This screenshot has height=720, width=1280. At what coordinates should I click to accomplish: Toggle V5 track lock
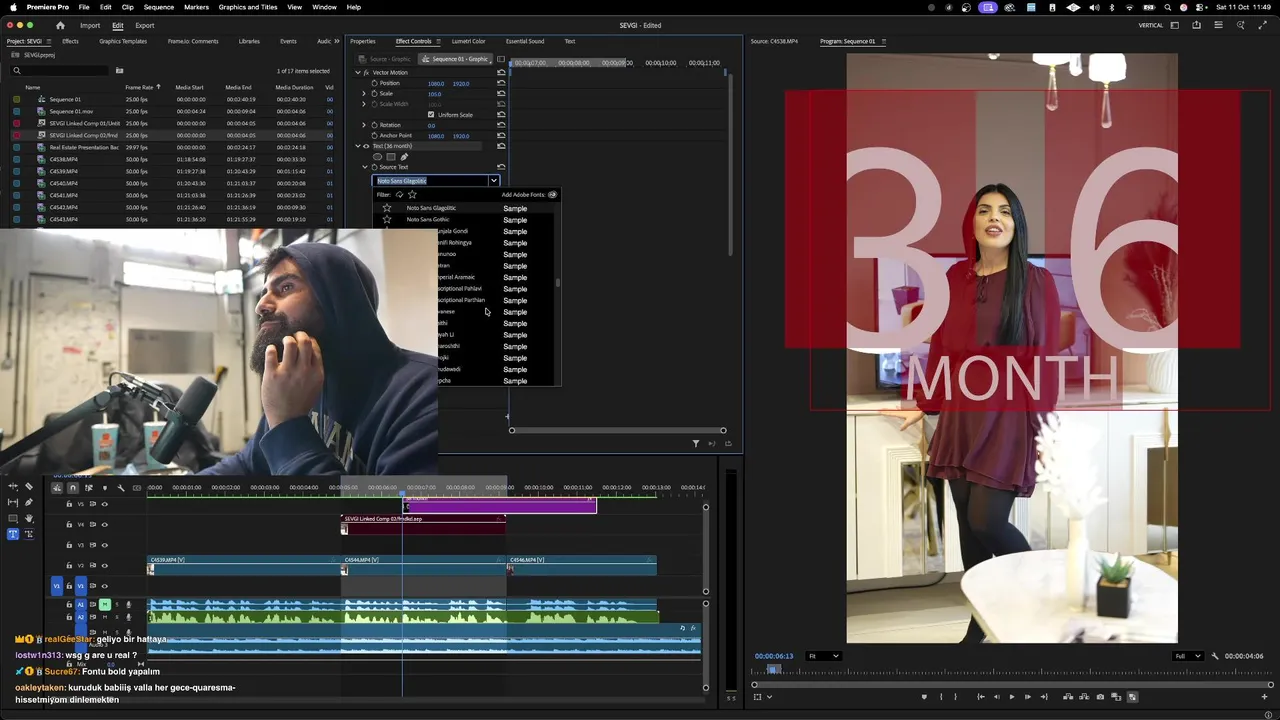(69, 504)
